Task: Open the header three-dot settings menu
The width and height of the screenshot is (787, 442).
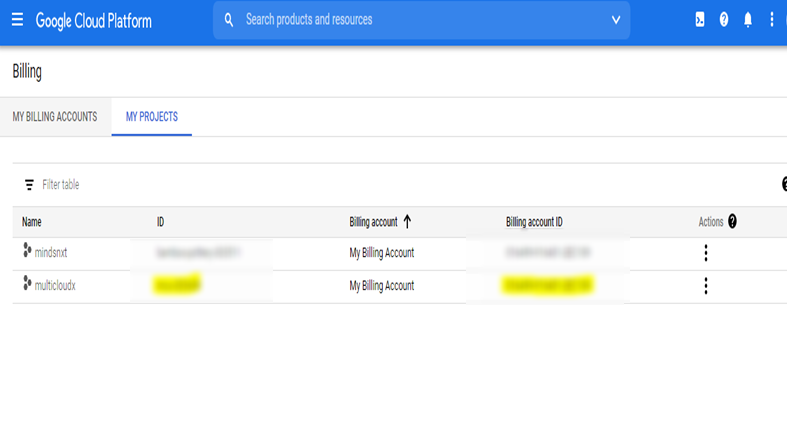Action: tap(772, 20)
